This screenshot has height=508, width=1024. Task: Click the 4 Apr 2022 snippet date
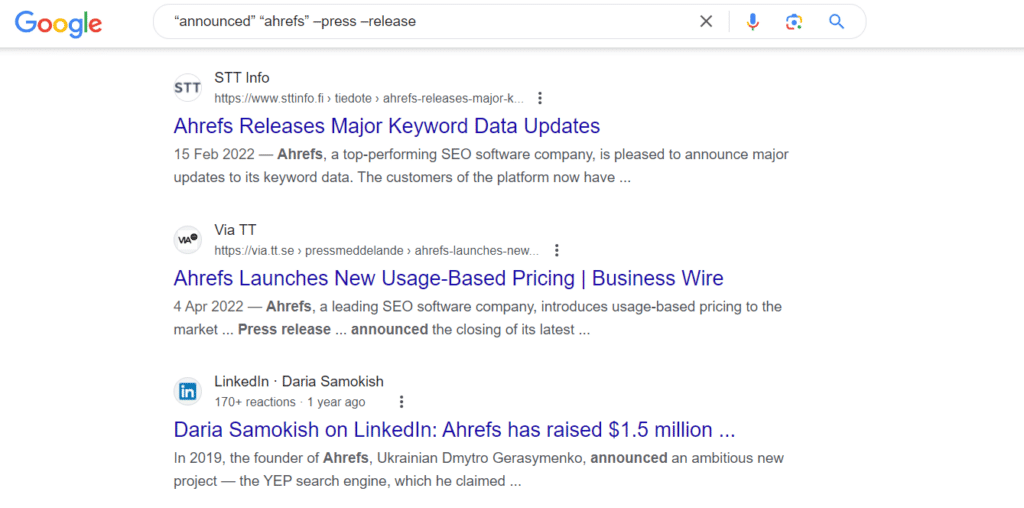(208, 306)
